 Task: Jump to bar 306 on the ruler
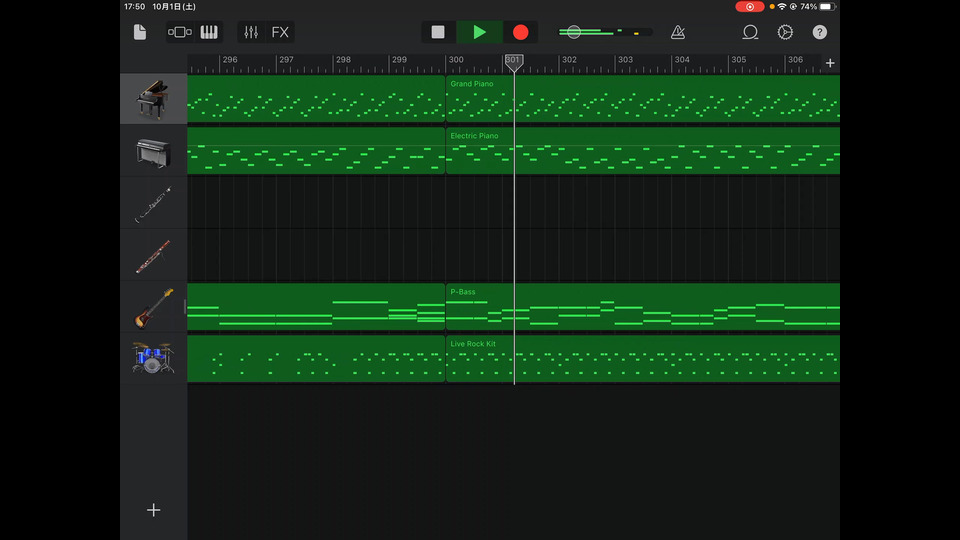pos(795,60)
